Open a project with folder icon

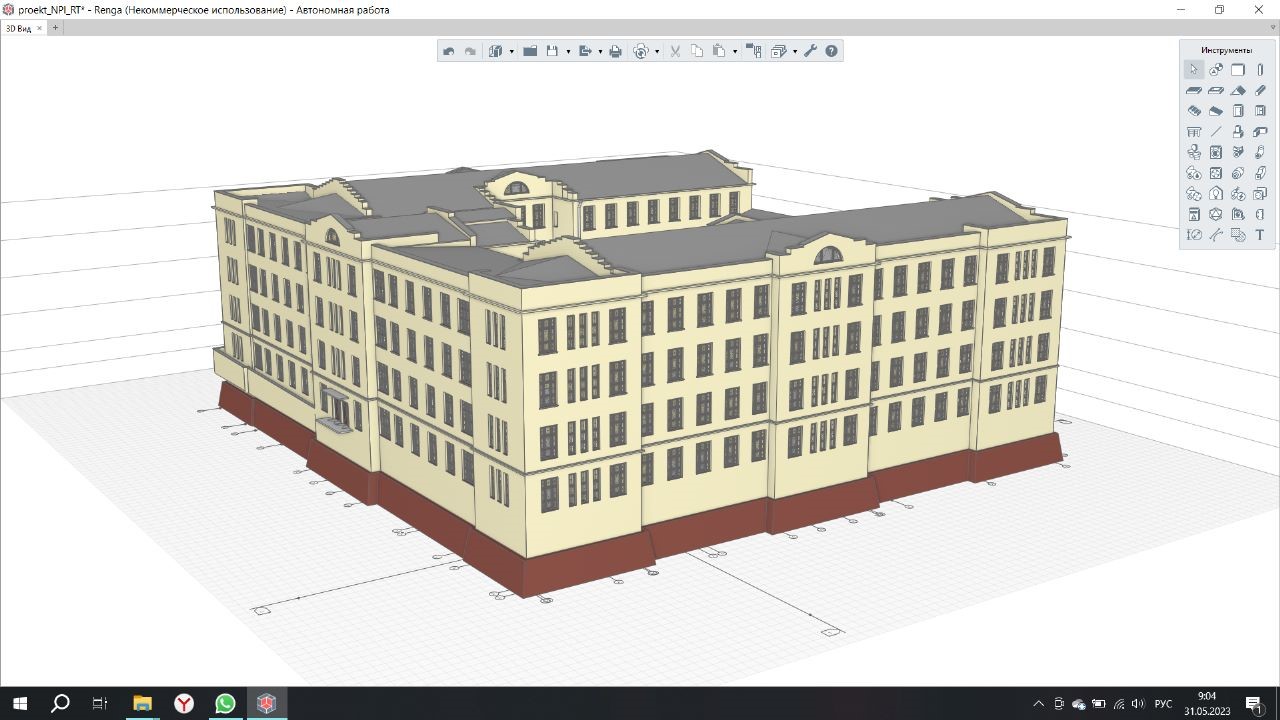[530, 51]
